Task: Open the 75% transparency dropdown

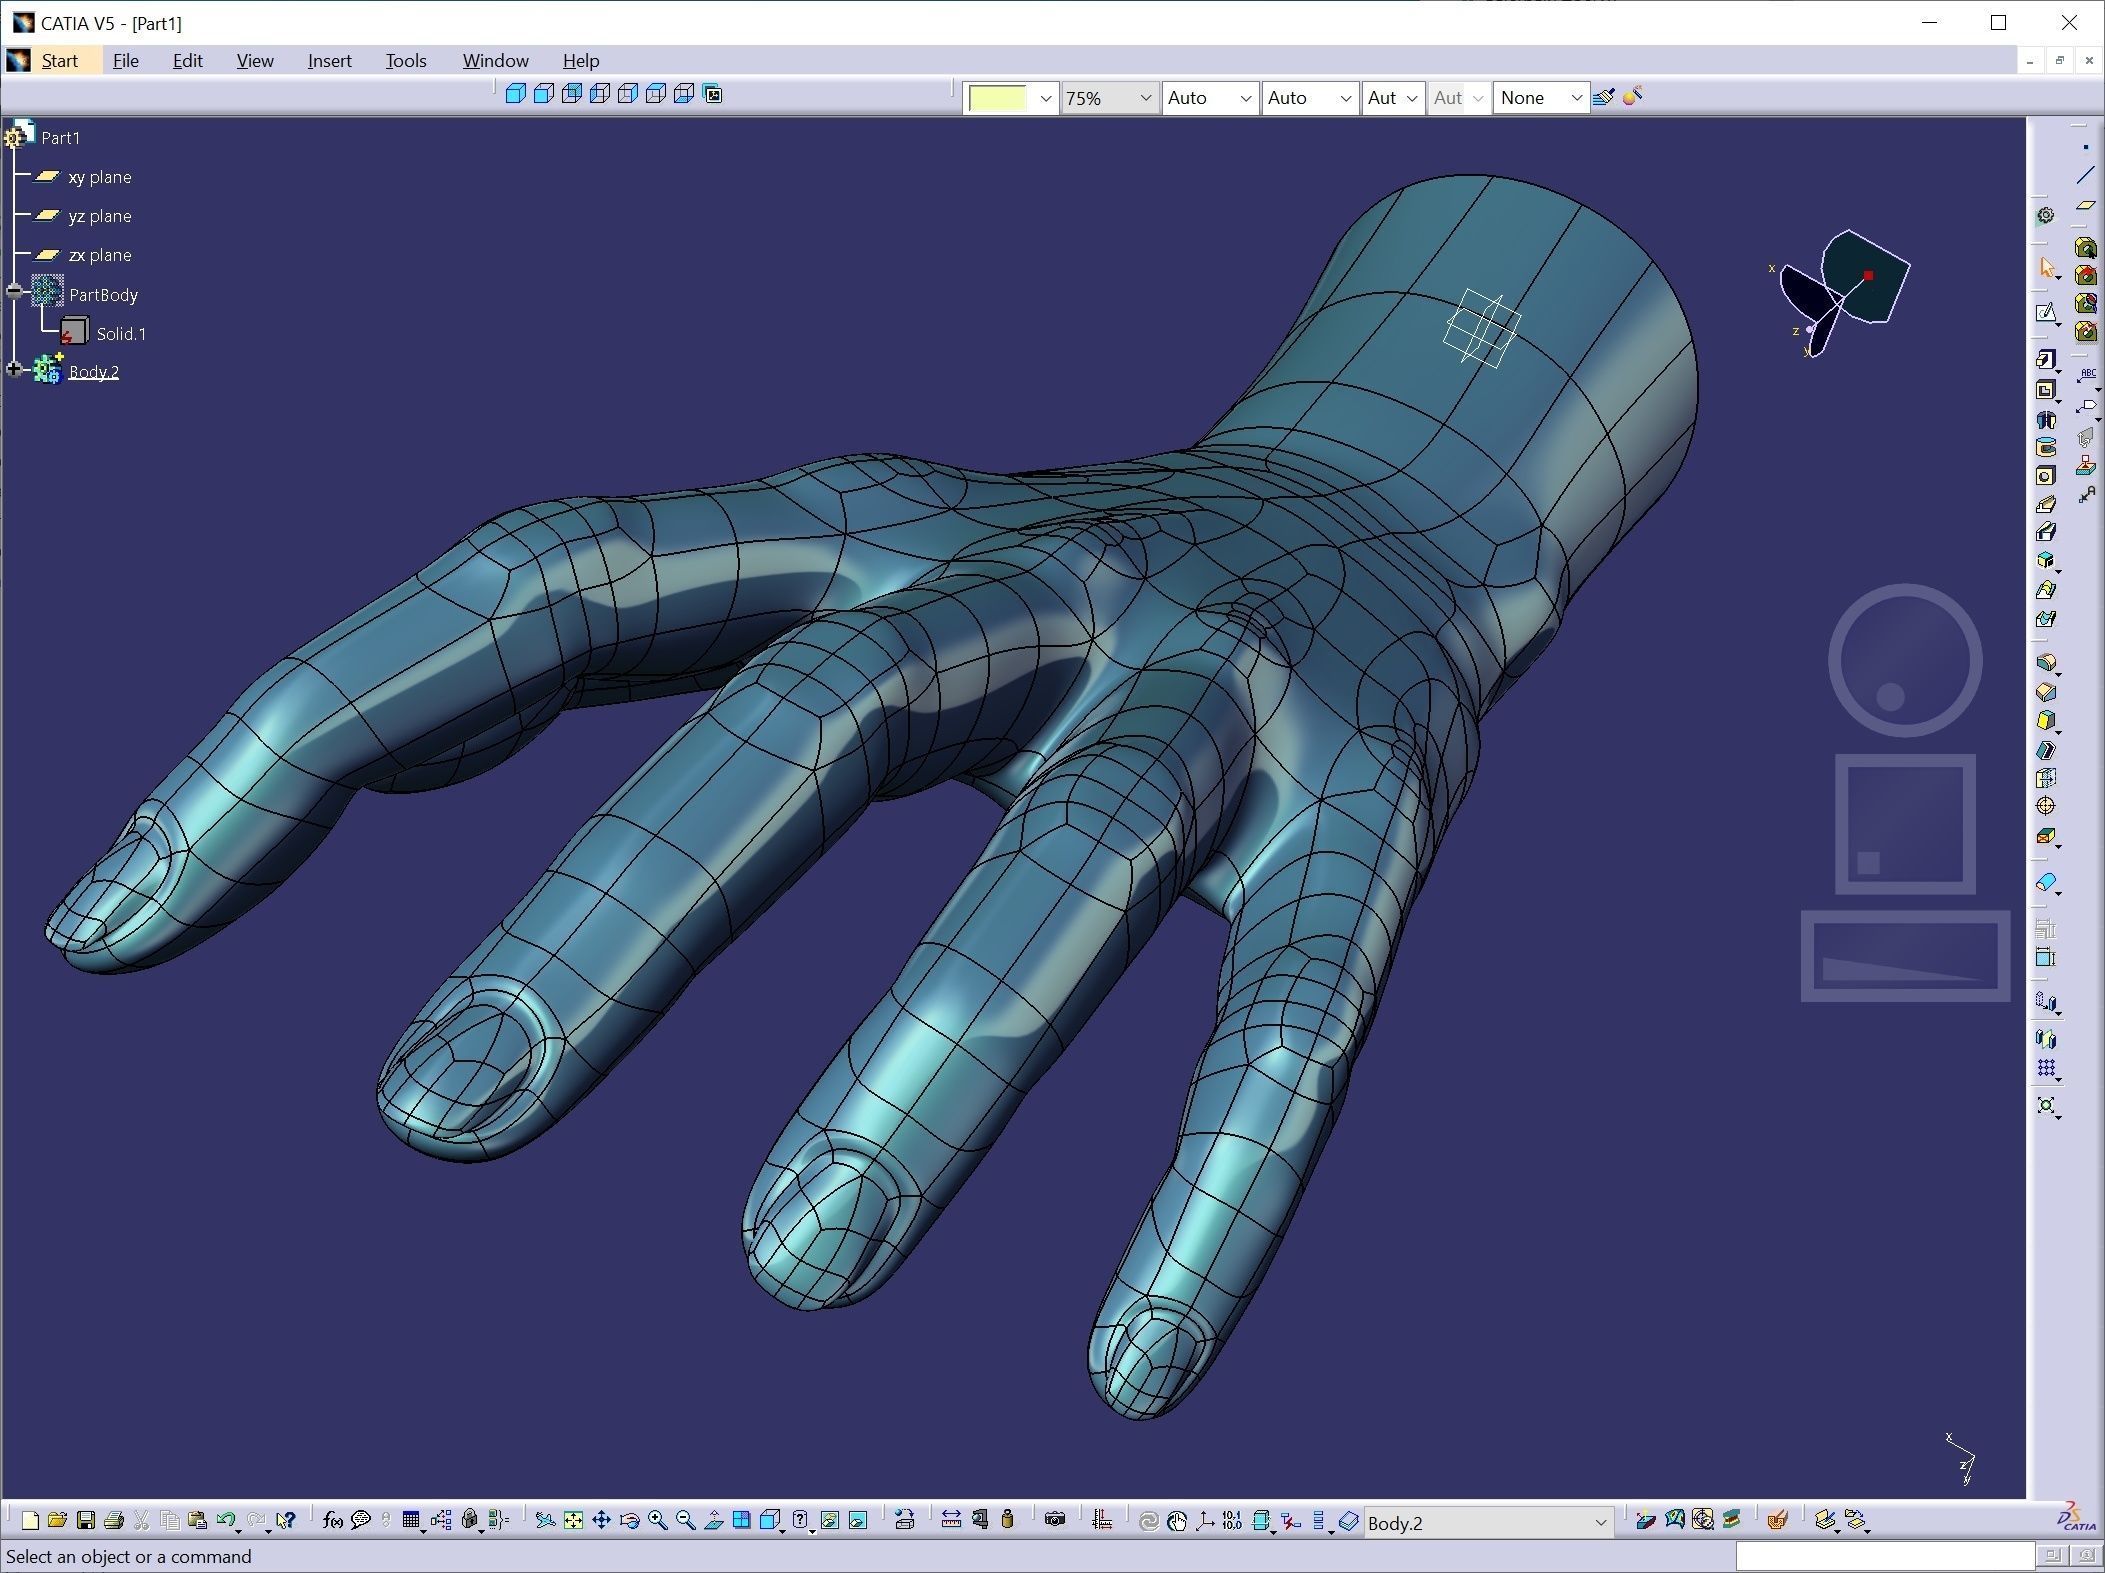Action: (x=1145, y=98)
